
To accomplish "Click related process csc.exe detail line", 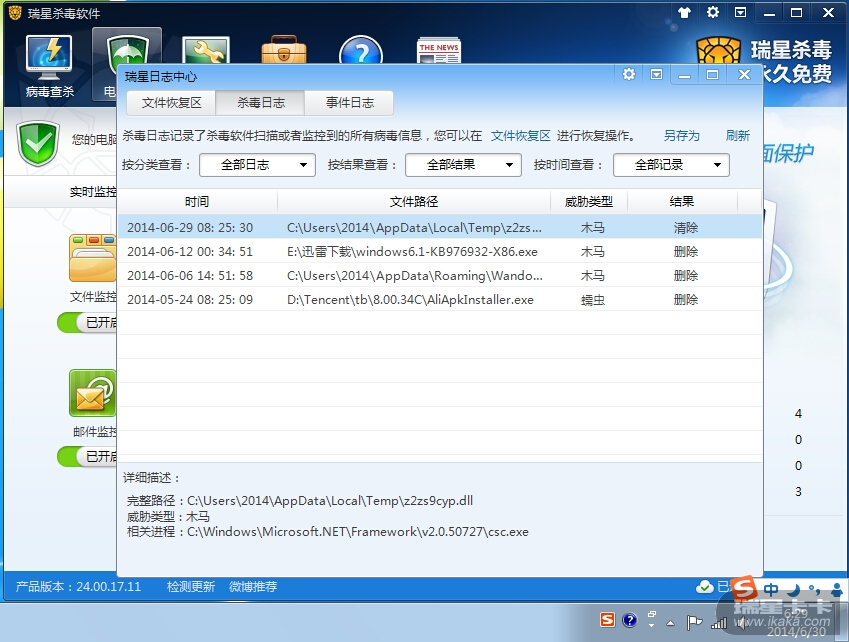I will click(x=327, y=532).
